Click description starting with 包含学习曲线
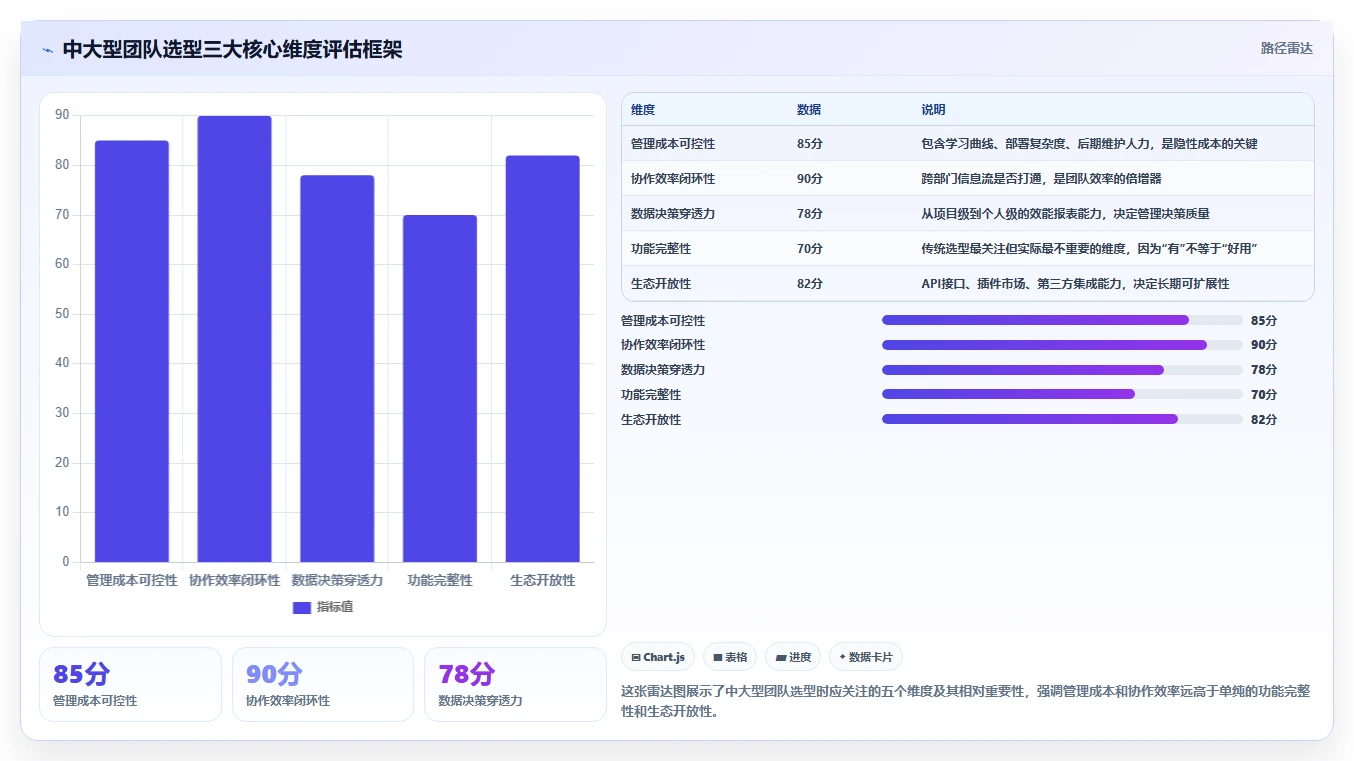The image size is (1354, 761). click(1089, 144)
